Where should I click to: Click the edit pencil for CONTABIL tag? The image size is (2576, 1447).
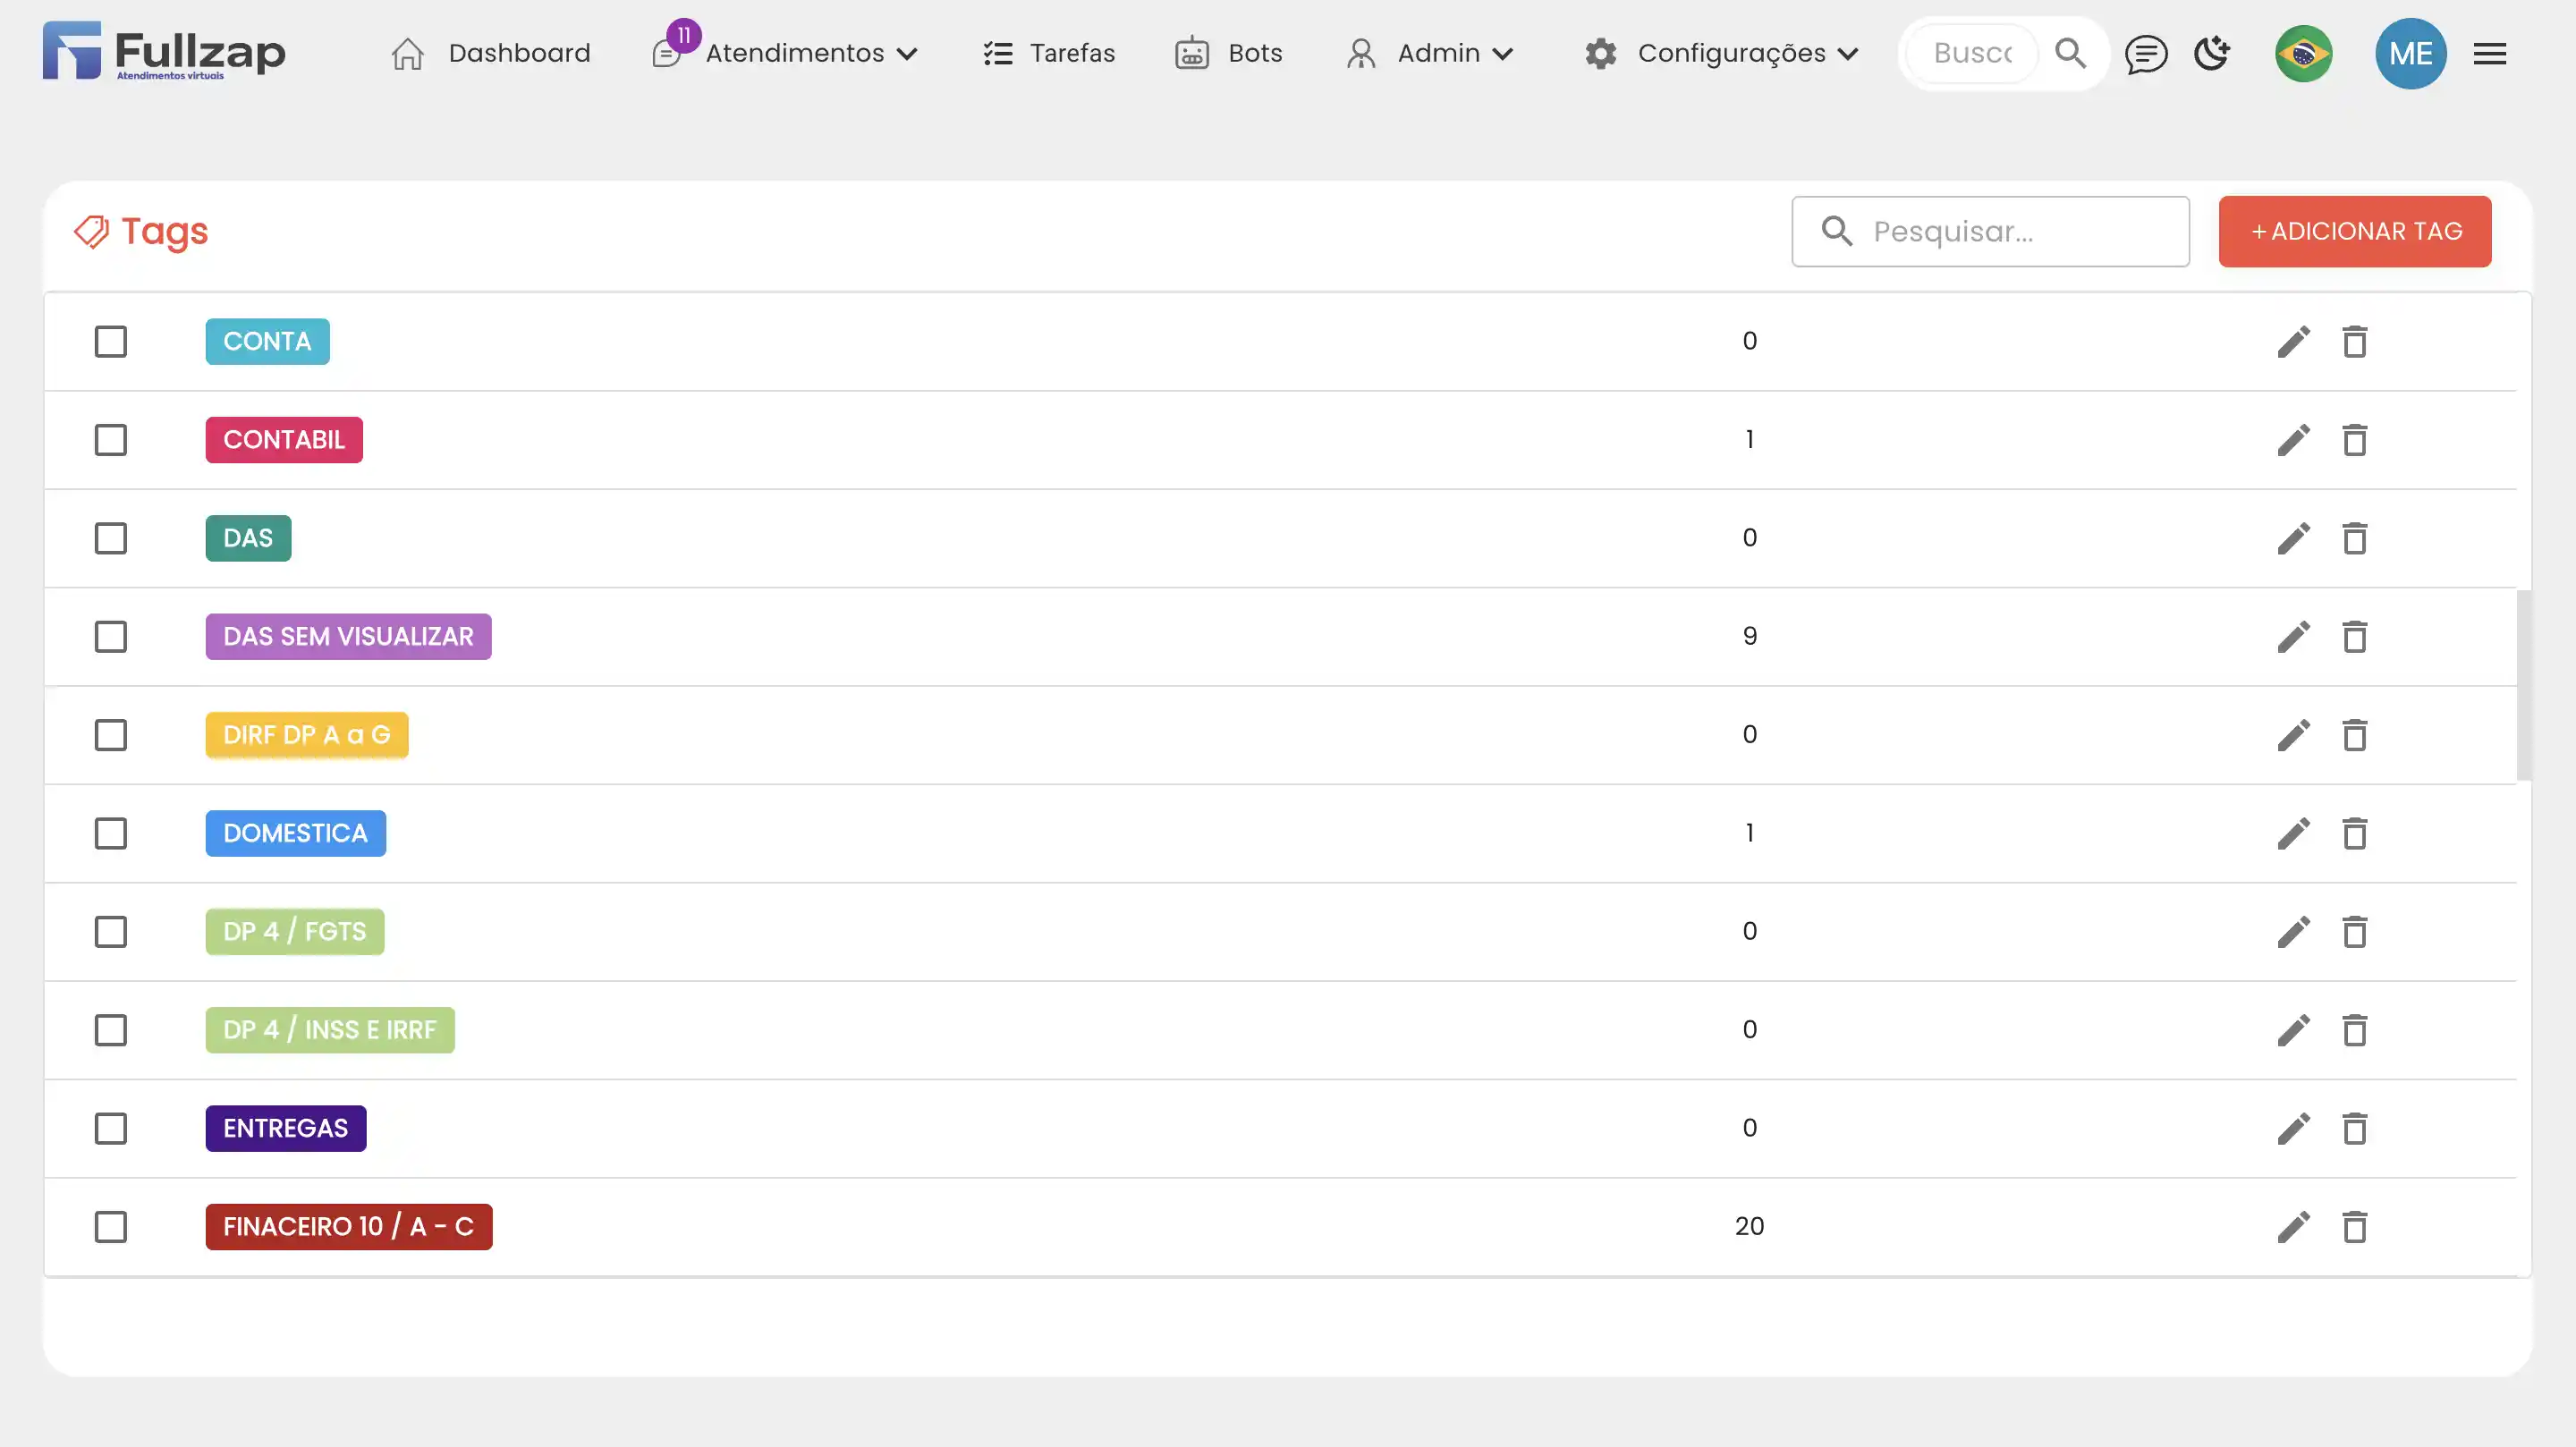pyautogui.click(x=2293, y=440)
